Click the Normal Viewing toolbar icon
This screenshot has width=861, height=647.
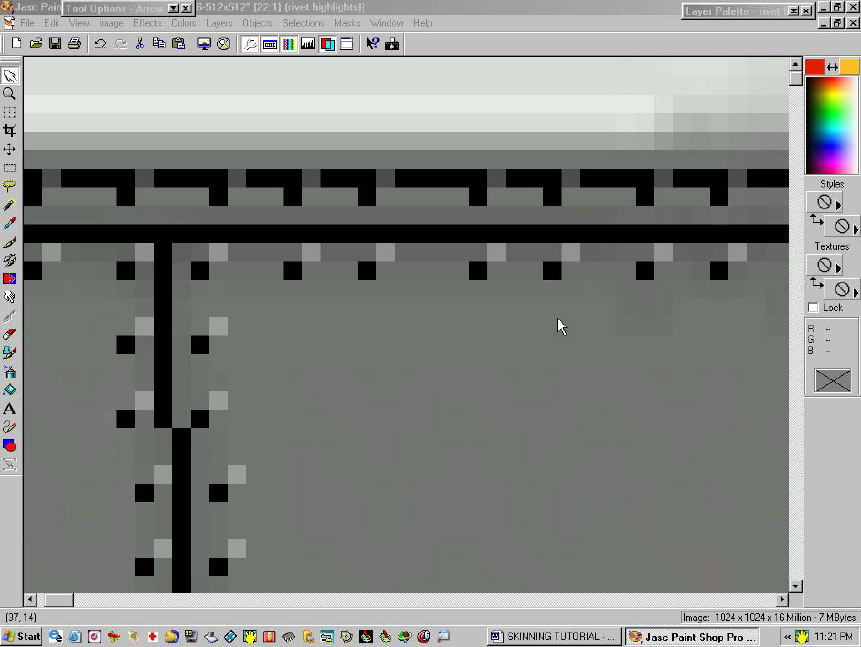[x=223, y=43]
